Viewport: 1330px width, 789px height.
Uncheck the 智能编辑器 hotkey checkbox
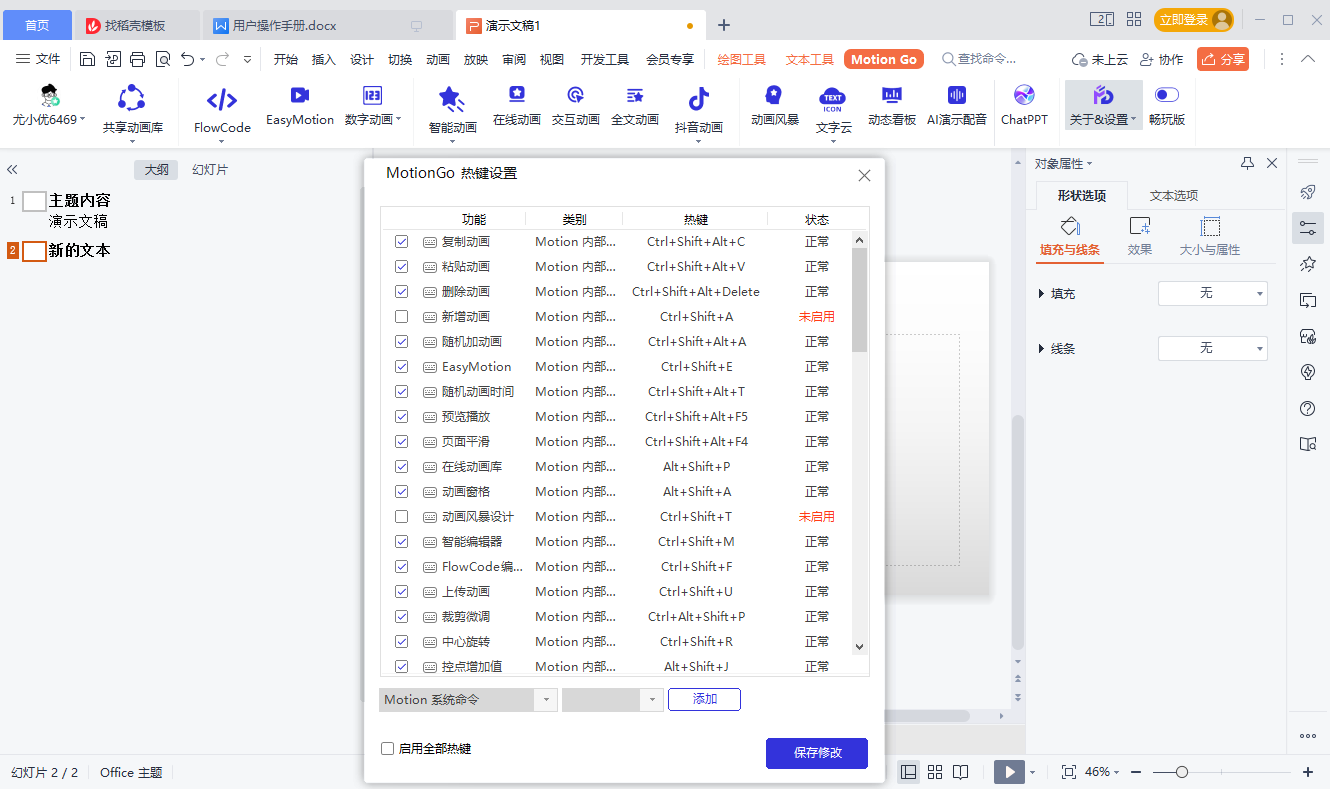(401, 542)
